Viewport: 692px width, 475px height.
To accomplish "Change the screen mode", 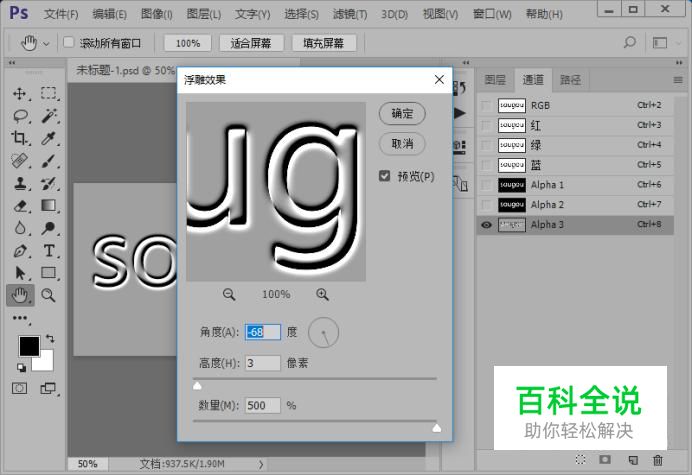I will point(48,388).
